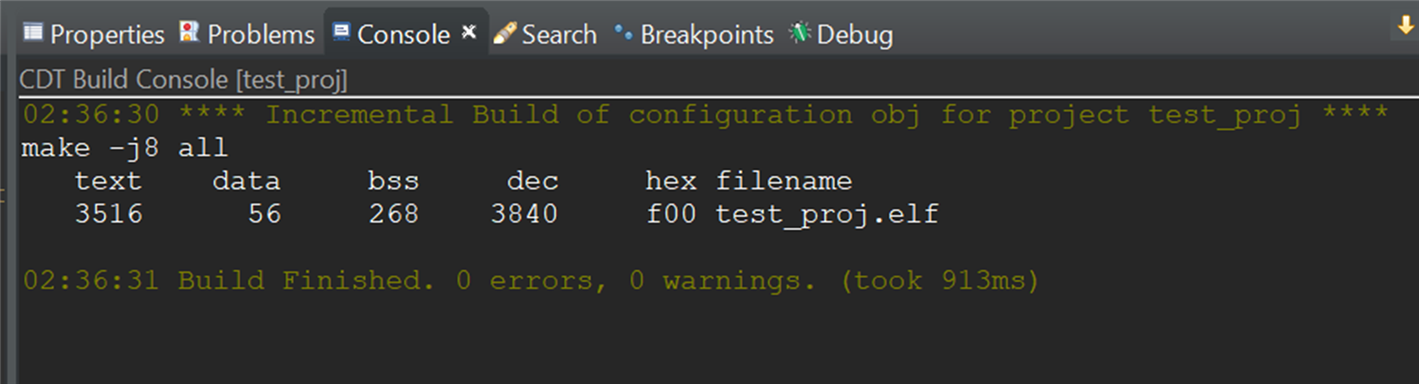Click the Problems tab's warning icon
The image size is (1419, 384).
click(189, 33)
